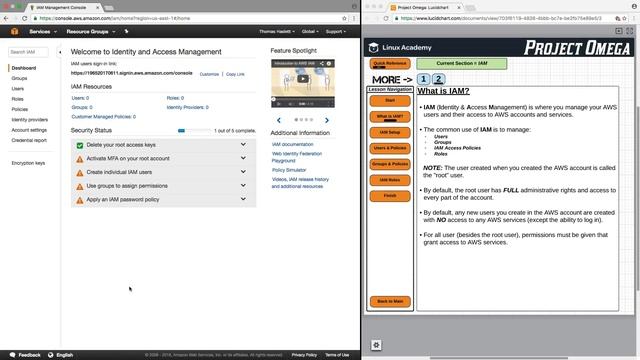Reload the Lucidchart browser page
Viewport: 640px width, 360px height.
[386, 18]
